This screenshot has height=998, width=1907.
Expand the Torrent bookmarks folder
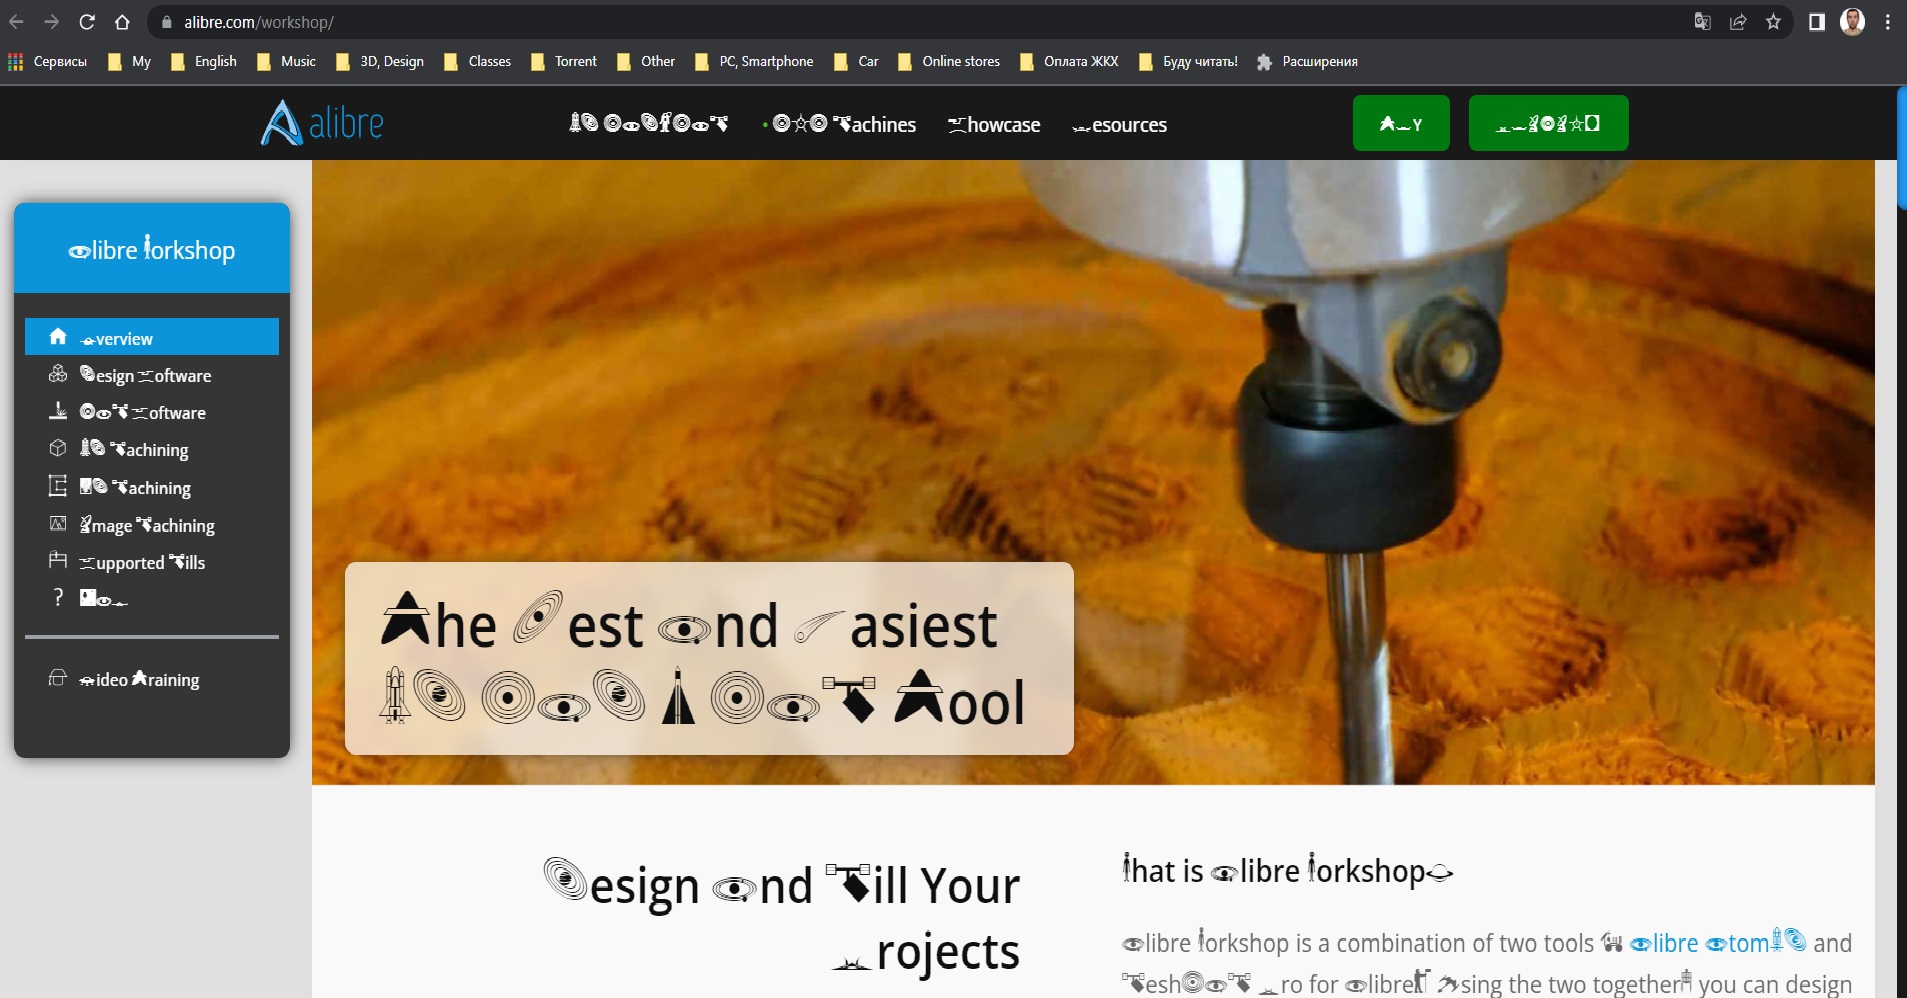[564, 62]
